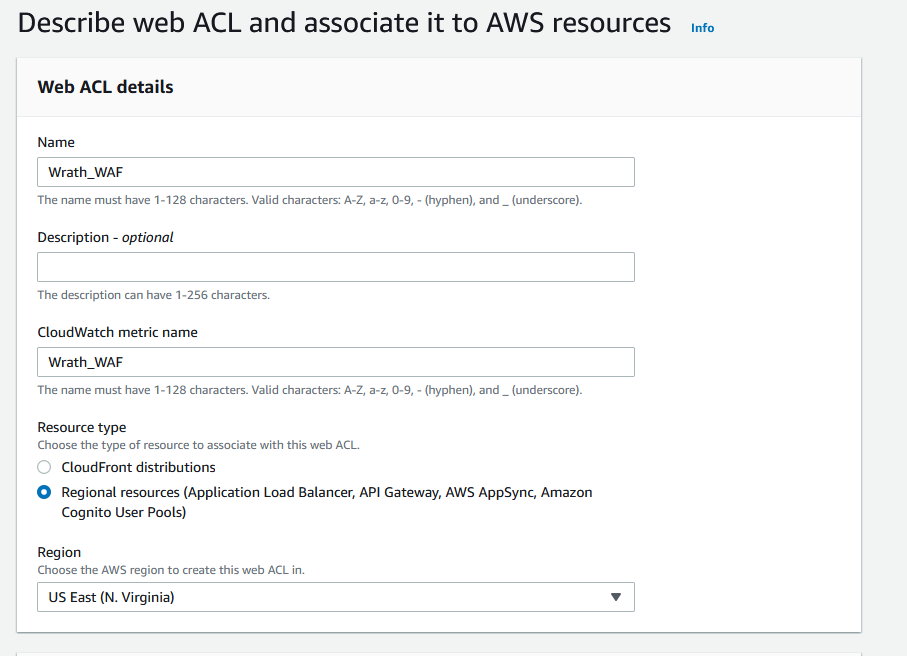Select the CloudFront distributions radio button
The image size is (907, 656).
click(x=44, y=467)
